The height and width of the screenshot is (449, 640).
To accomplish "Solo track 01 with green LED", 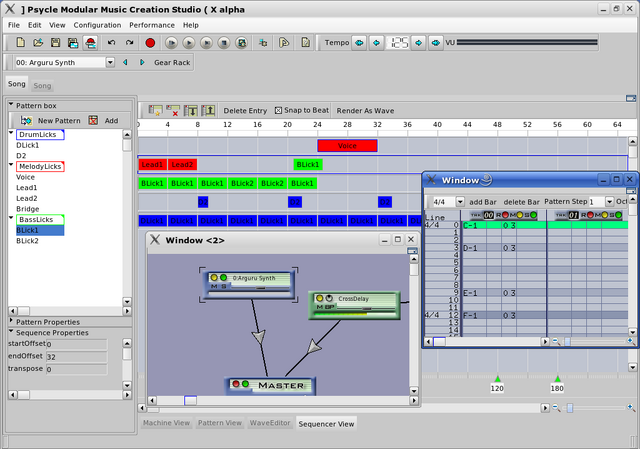I will click(x=618, y=215).
